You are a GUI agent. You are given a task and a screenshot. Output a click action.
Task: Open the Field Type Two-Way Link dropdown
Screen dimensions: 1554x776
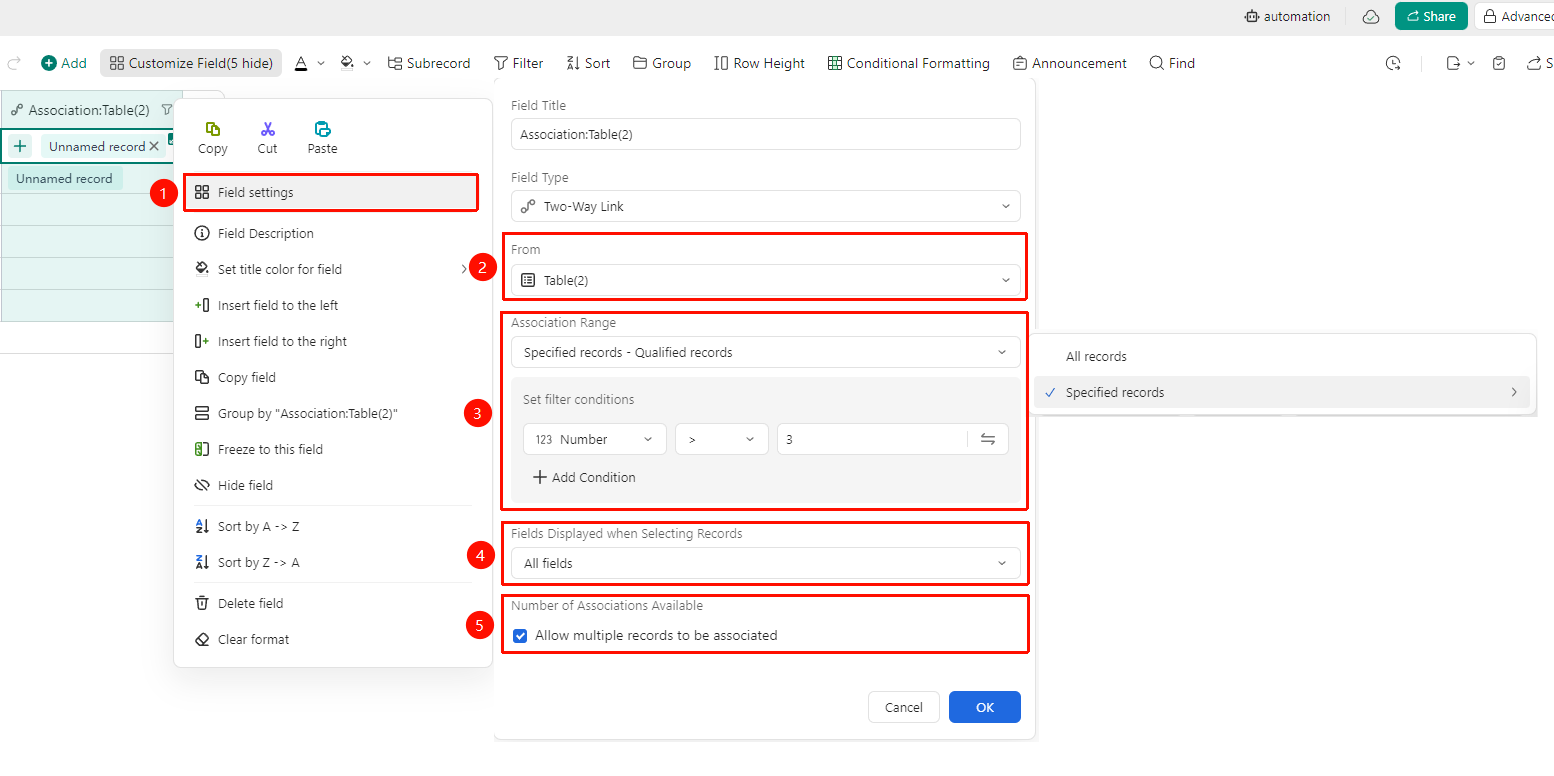point(766,206)
